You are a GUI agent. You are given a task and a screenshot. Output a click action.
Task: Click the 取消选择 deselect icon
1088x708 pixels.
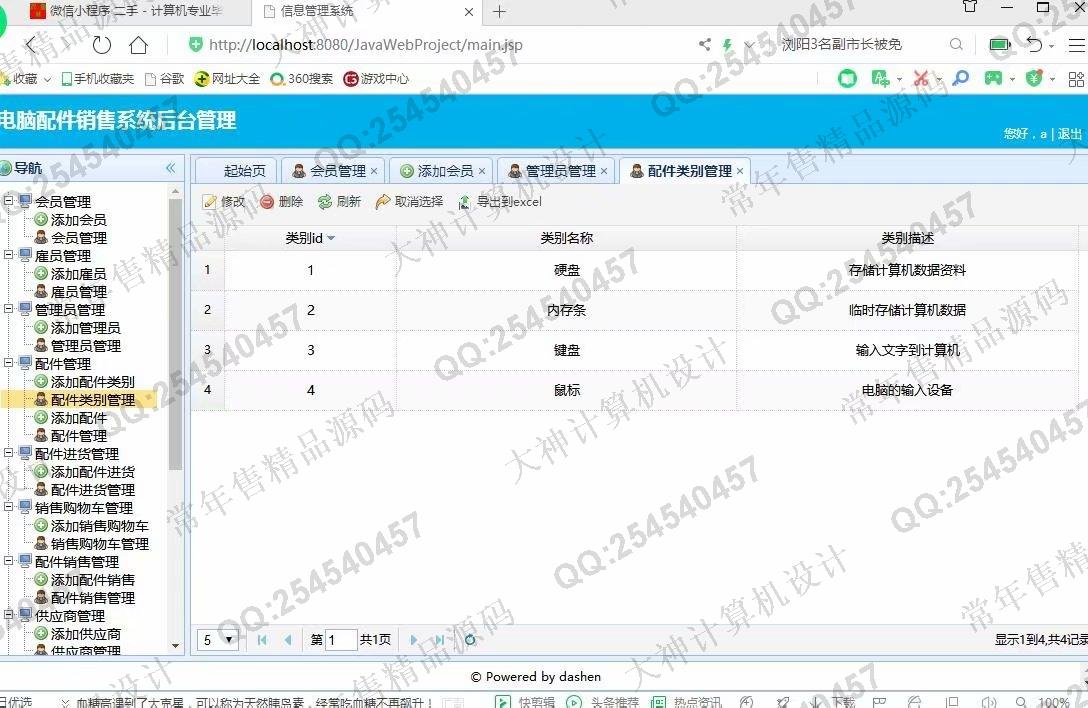383,202
